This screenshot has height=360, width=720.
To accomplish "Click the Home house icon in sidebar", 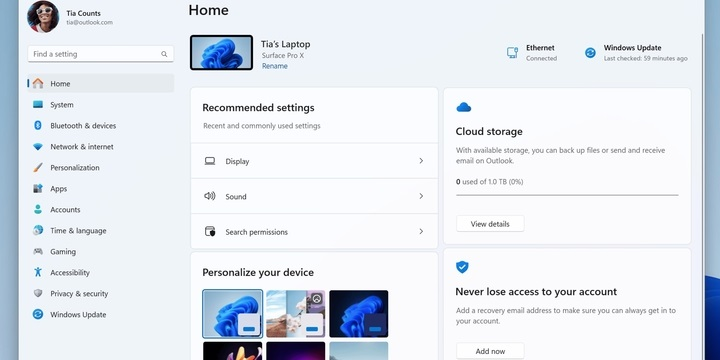I will click(38, 84).
